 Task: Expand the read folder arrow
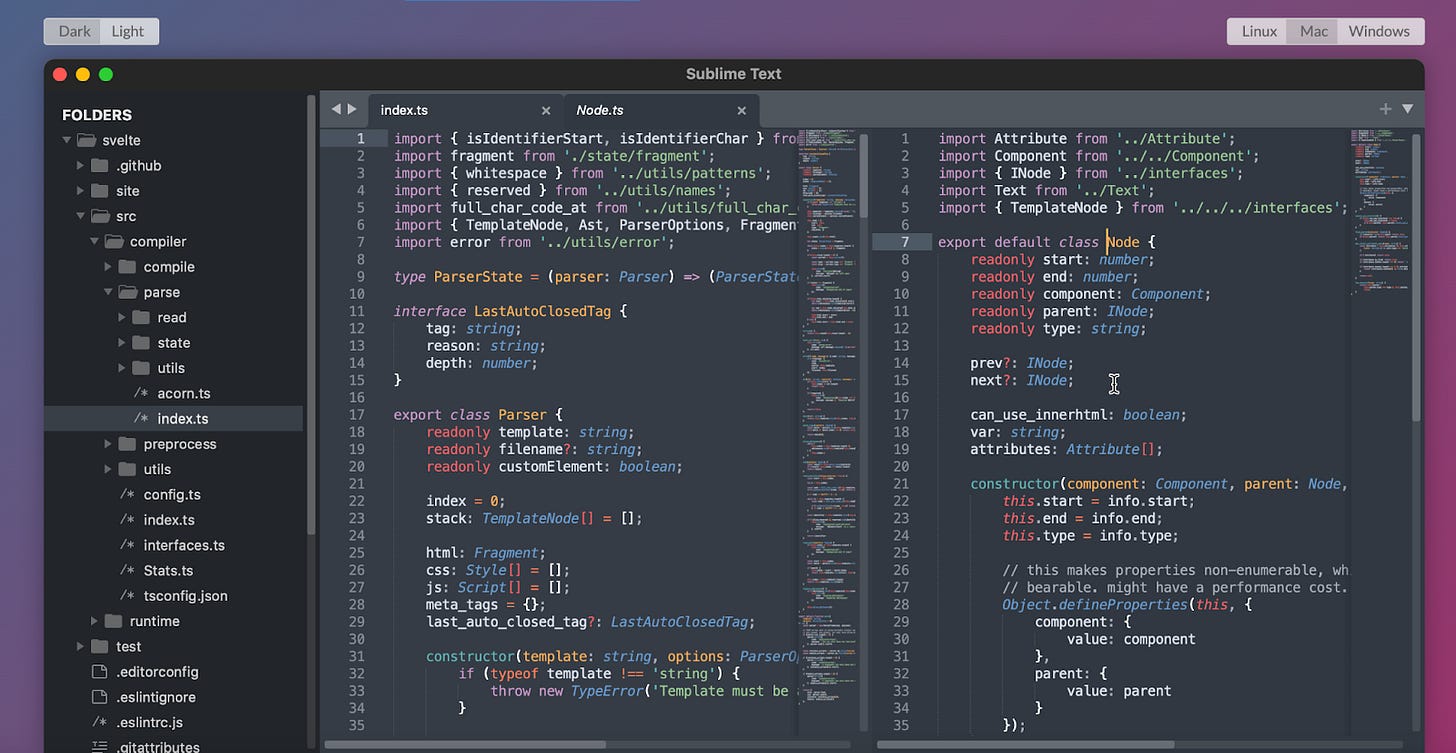(122, 317)
